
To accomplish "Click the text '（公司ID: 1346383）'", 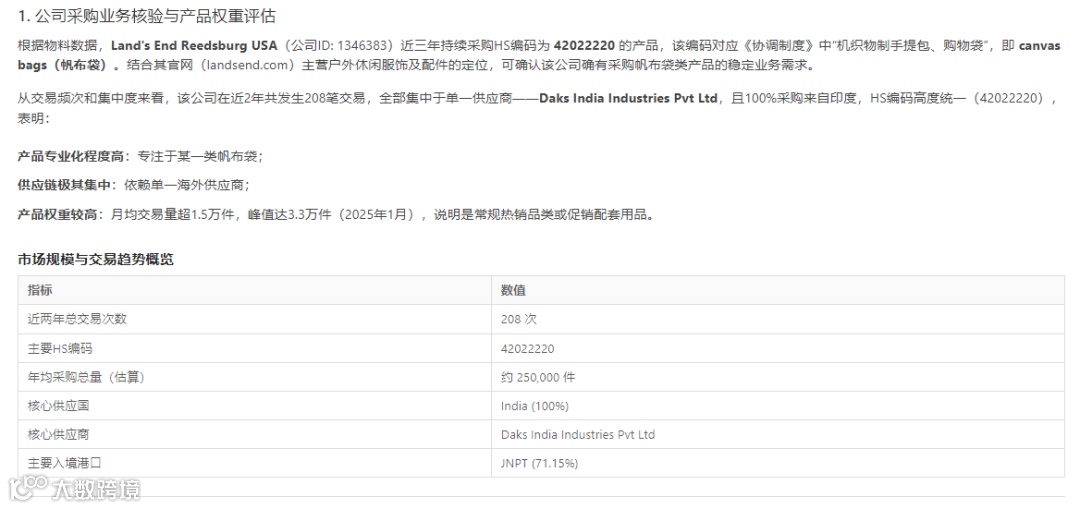I will pos(339,46).
